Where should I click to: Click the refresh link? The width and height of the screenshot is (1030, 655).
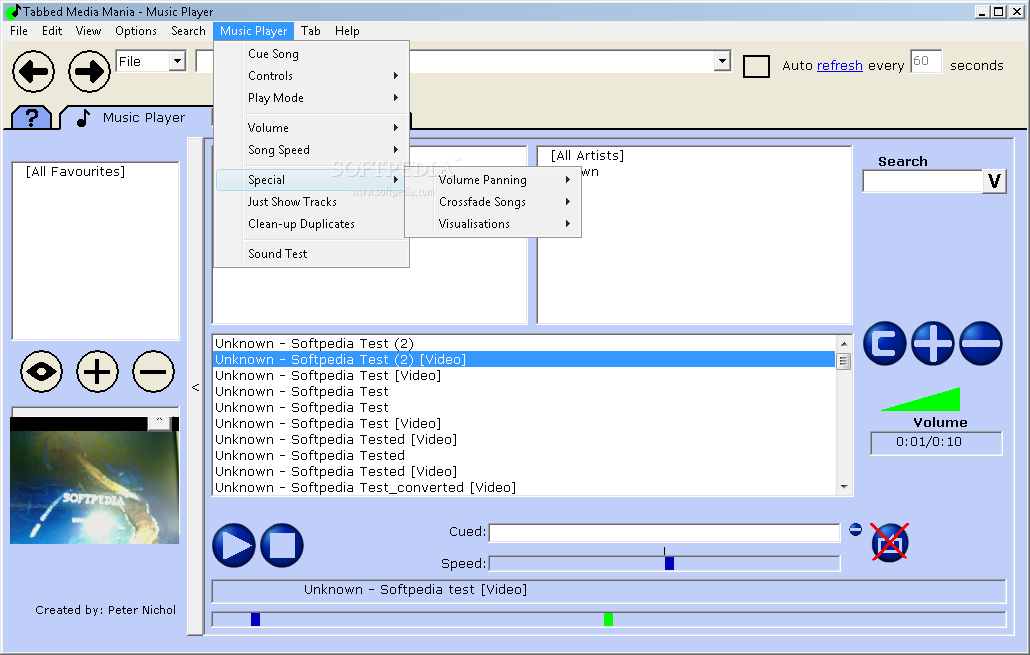(x=840, y=66)
